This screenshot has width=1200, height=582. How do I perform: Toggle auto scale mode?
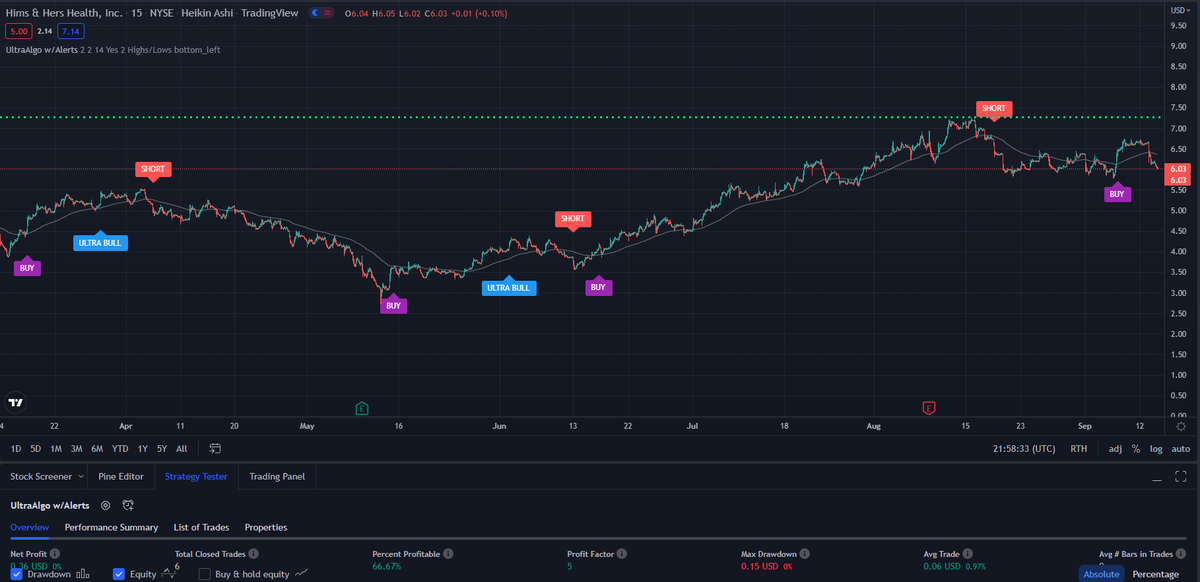pos(1180,449)
